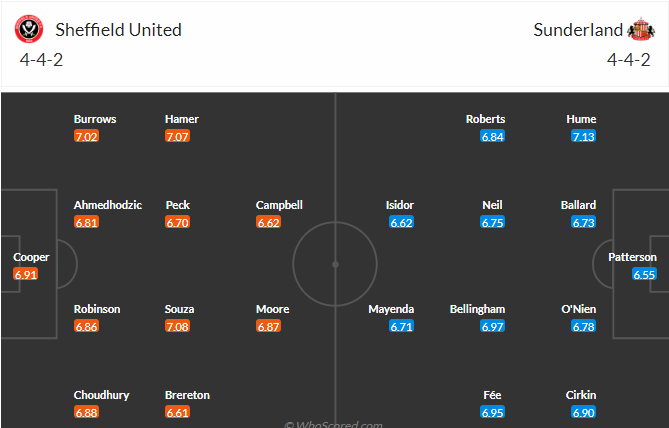
Task: Click Brereton's 6.61 rating badge
Action: (177, 413)
